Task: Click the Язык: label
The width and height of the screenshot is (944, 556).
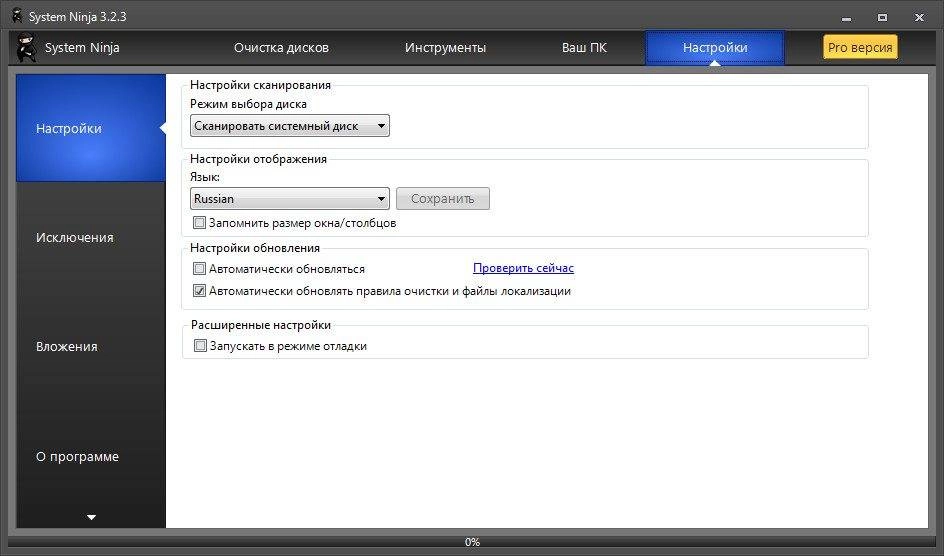Action: pos(205,177)
